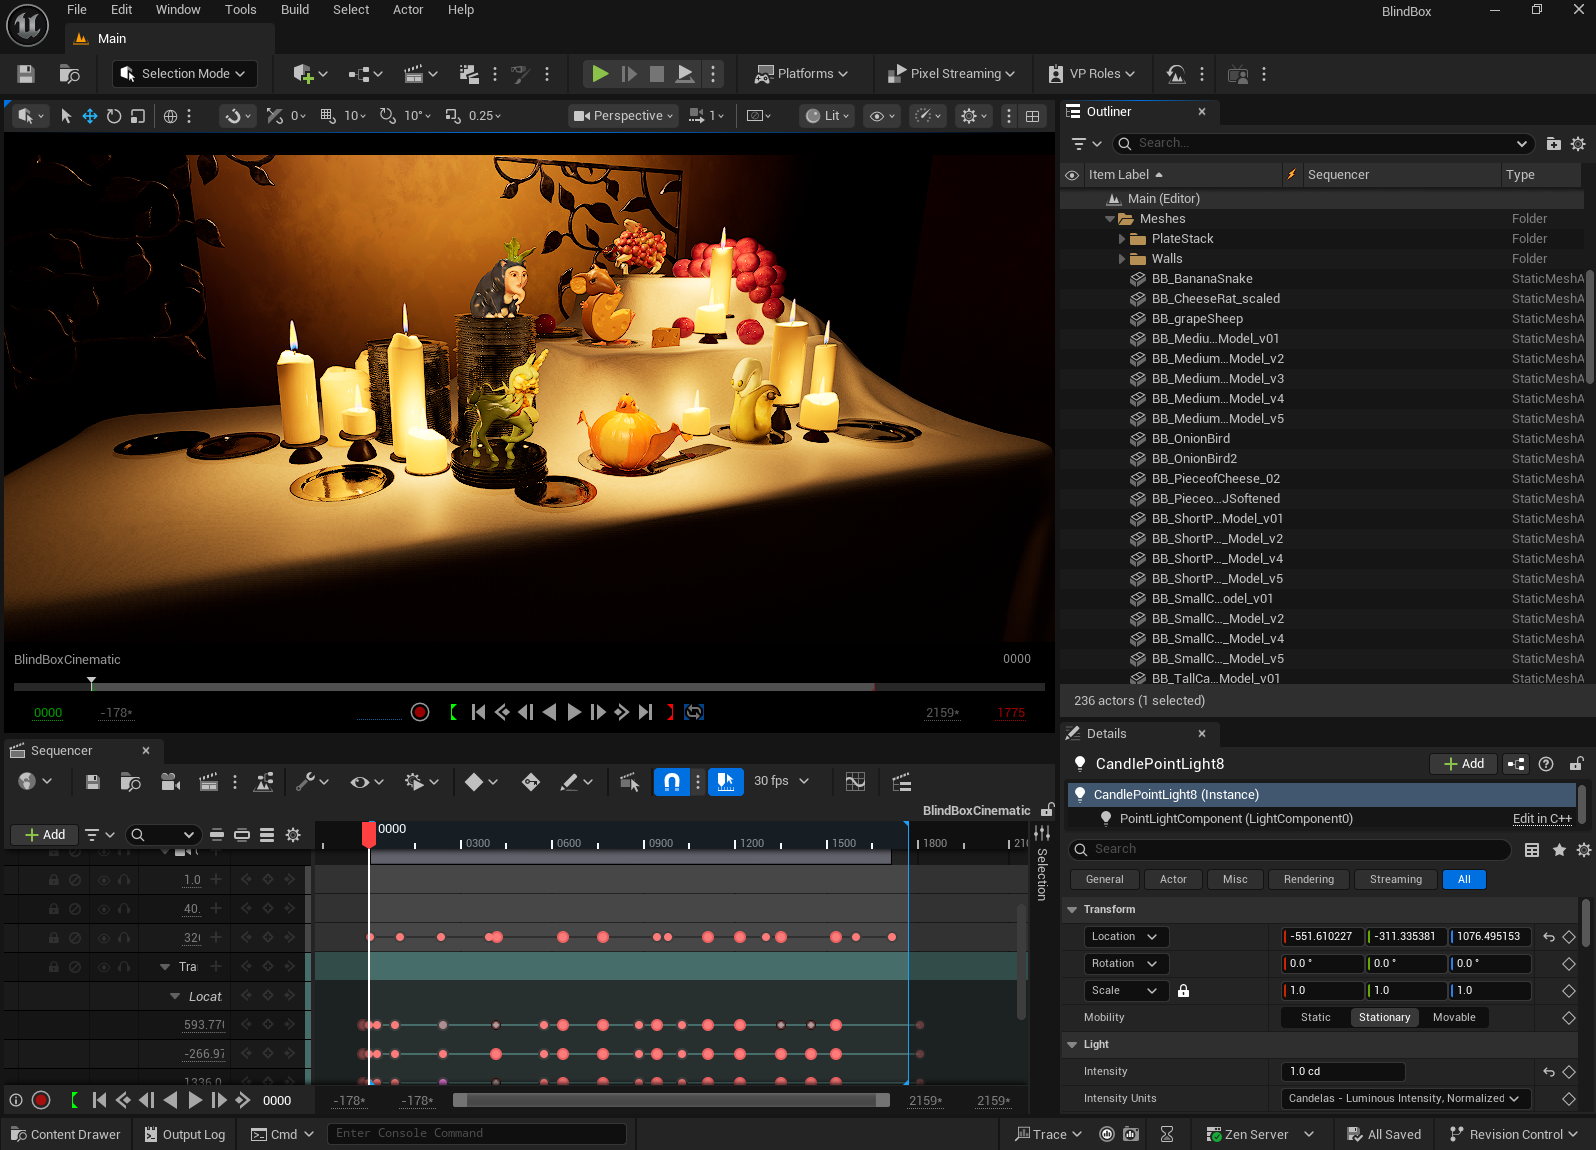
Task: Add keyframe for Rotation property
Action: tap(1569, 964)
